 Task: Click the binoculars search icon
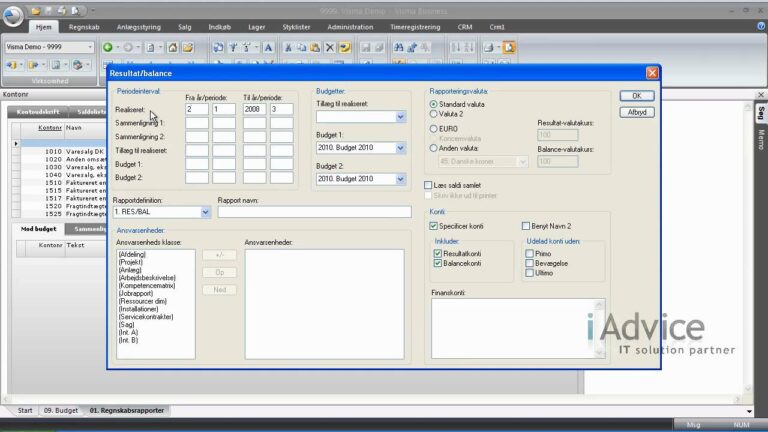tap(398, 47)
